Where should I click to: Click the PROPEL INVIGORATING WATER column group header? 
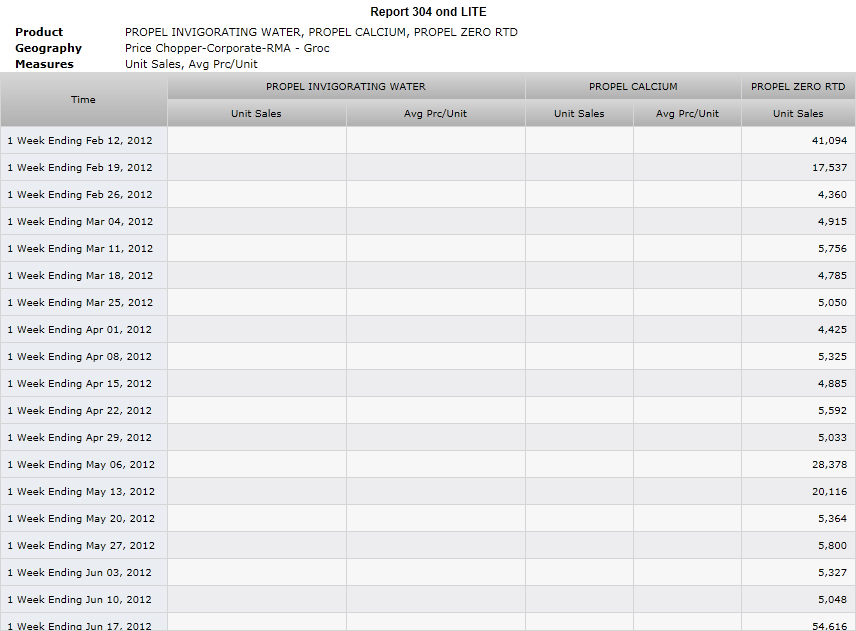[346, 86]
